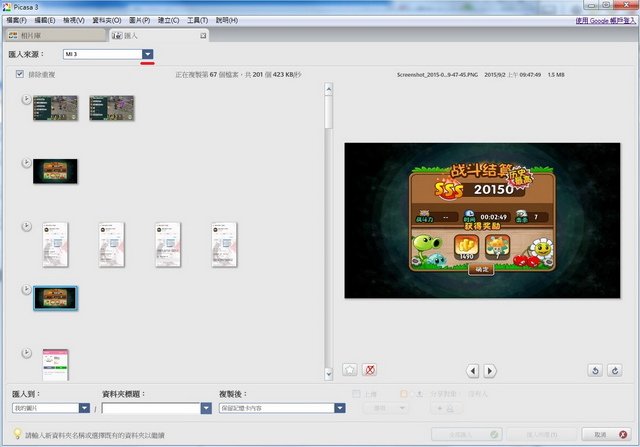This screenshot has height=447, width=640.
Task: Expand the 匯入來源 MI 3 device dropdown
Action: click(147, 54)
